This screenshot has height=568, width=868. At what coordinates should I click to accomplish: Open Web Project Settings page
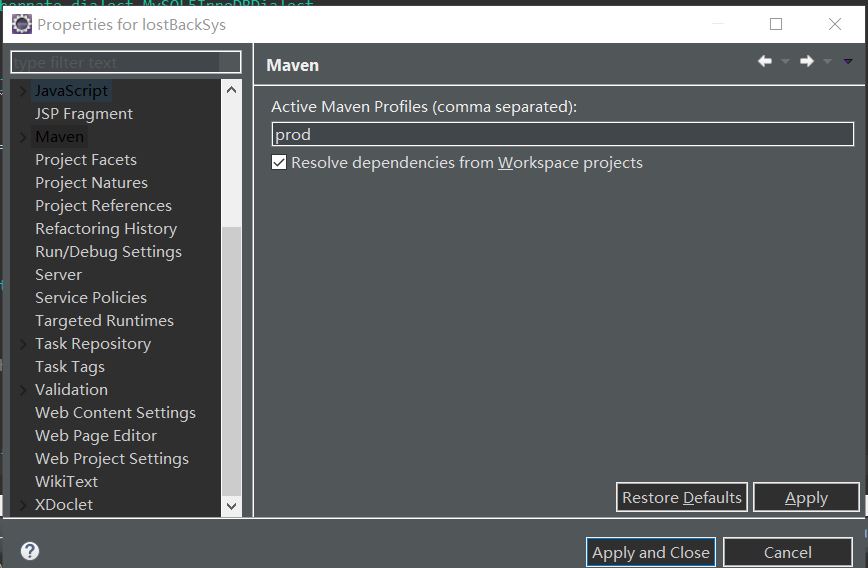[112, 458]
